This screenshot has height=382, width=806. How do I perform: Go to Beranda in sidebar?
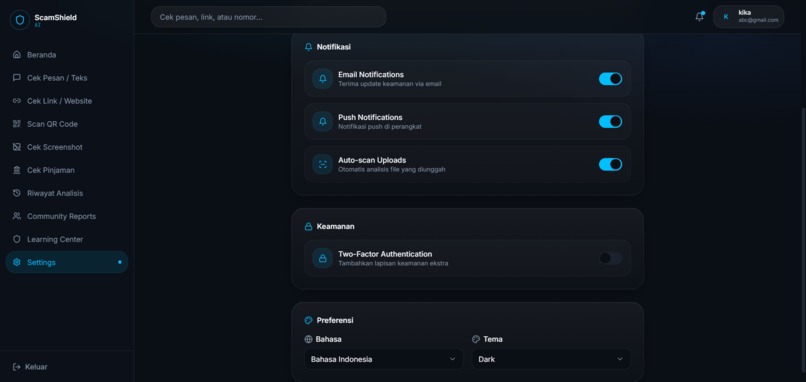click(x=67, y=54)
